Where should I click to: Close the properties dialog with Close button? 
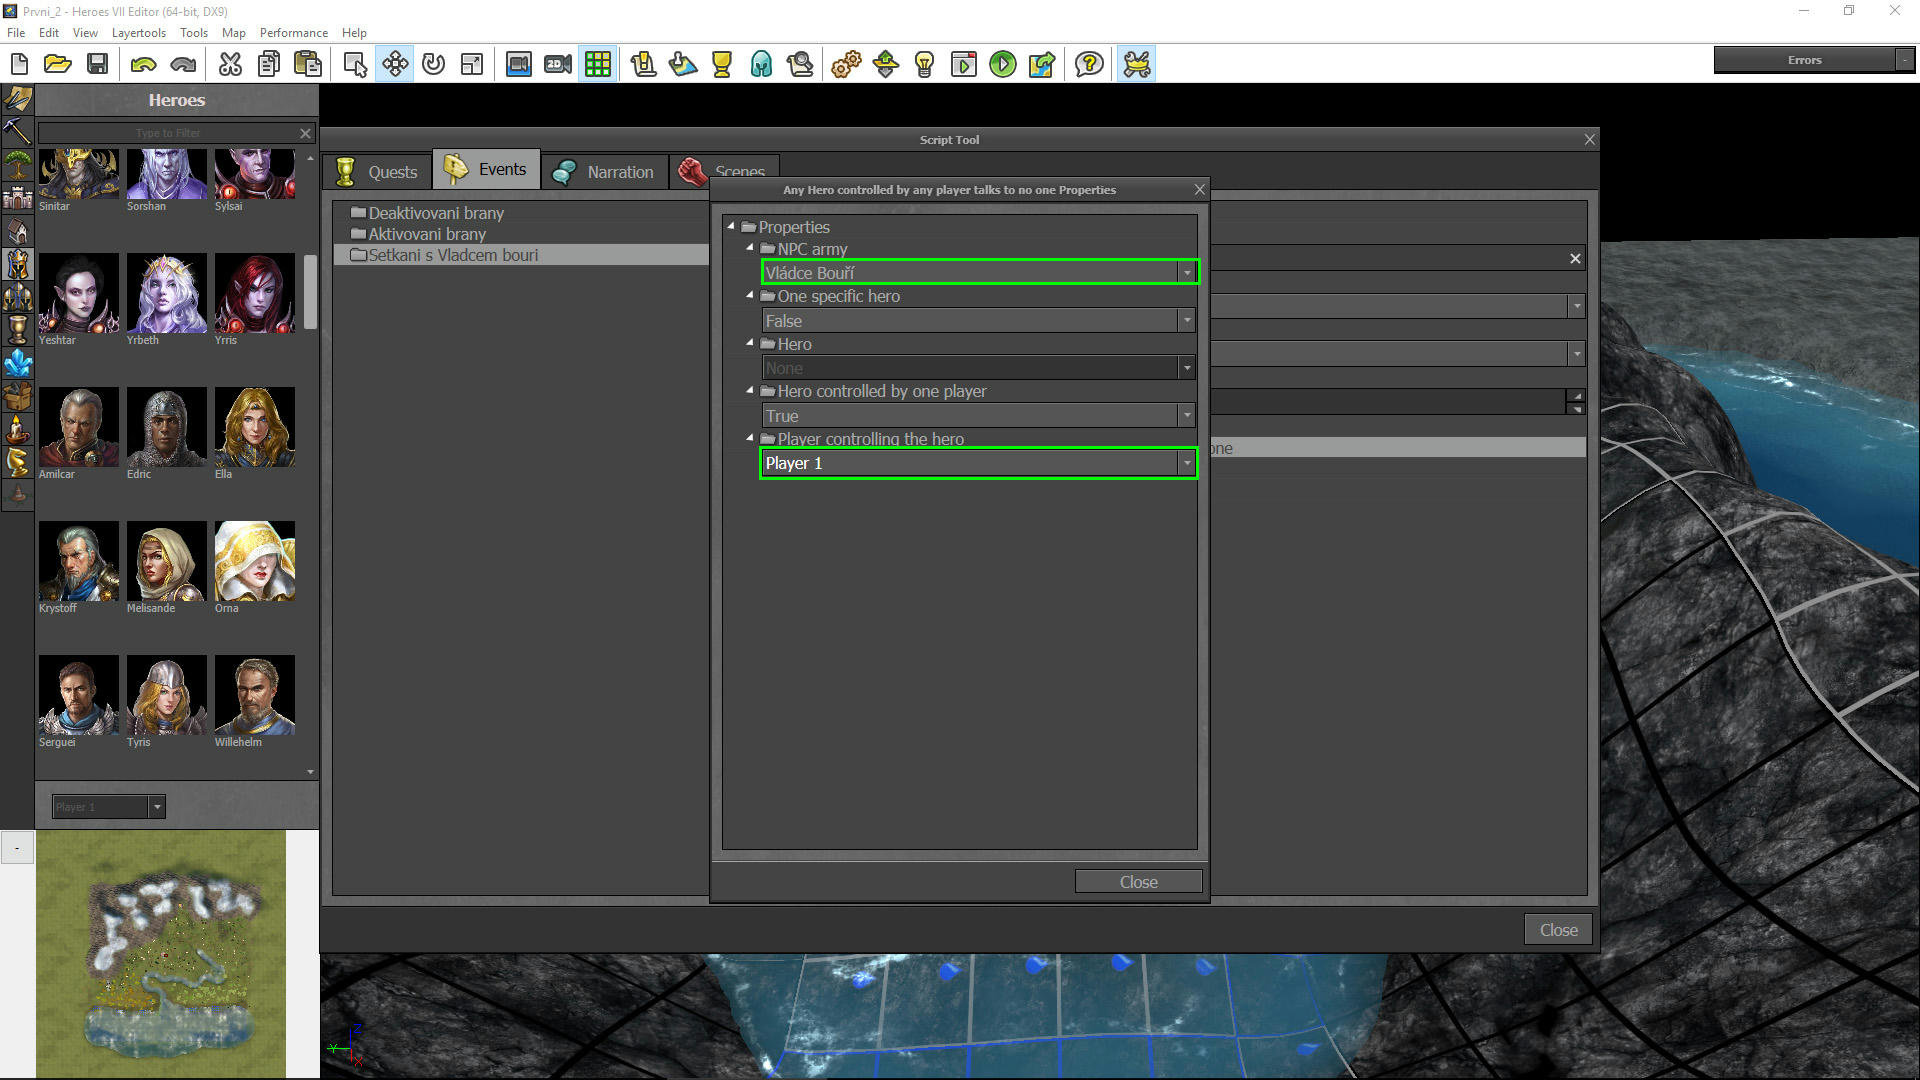click(x=1138, y=881)
